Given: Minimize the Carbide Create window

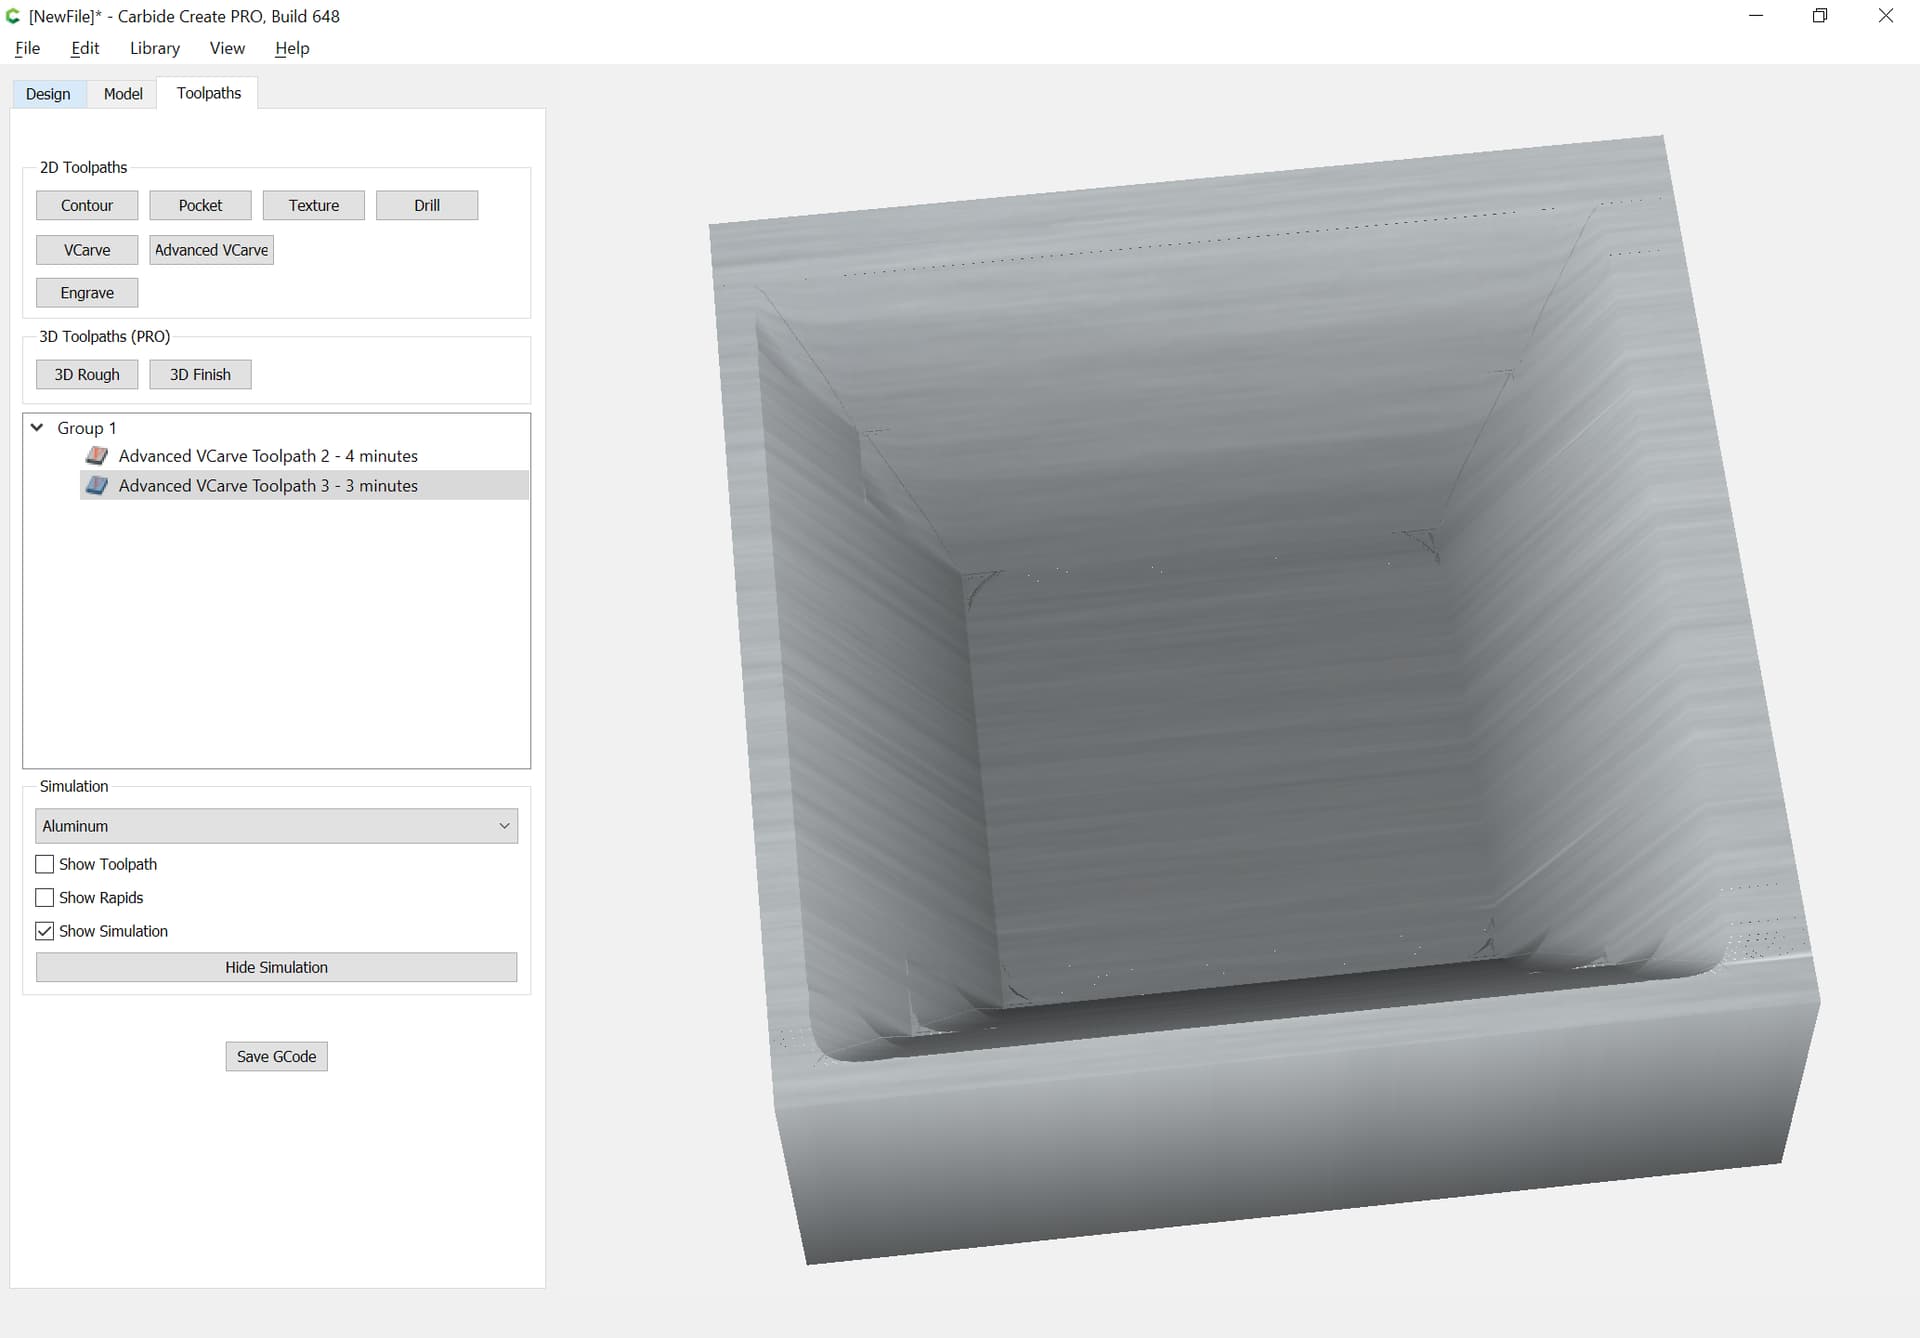Looking at the screenshot, I should point(1756,16).
